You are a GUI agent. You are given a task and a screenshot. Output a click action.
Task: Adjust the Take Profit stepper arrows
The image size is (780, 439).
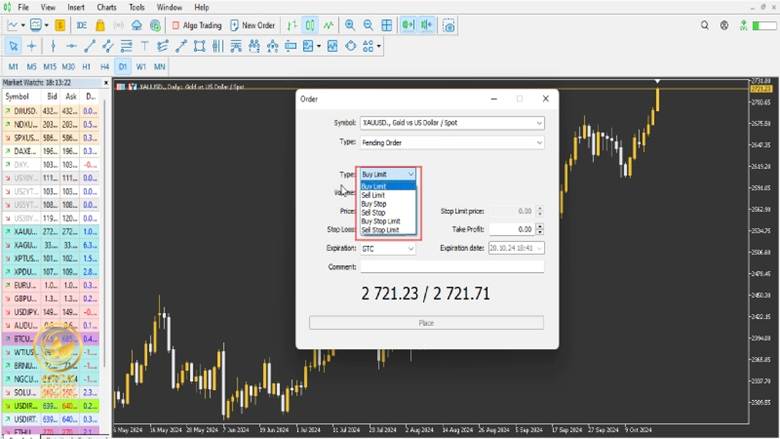click(x=540, y=229)
